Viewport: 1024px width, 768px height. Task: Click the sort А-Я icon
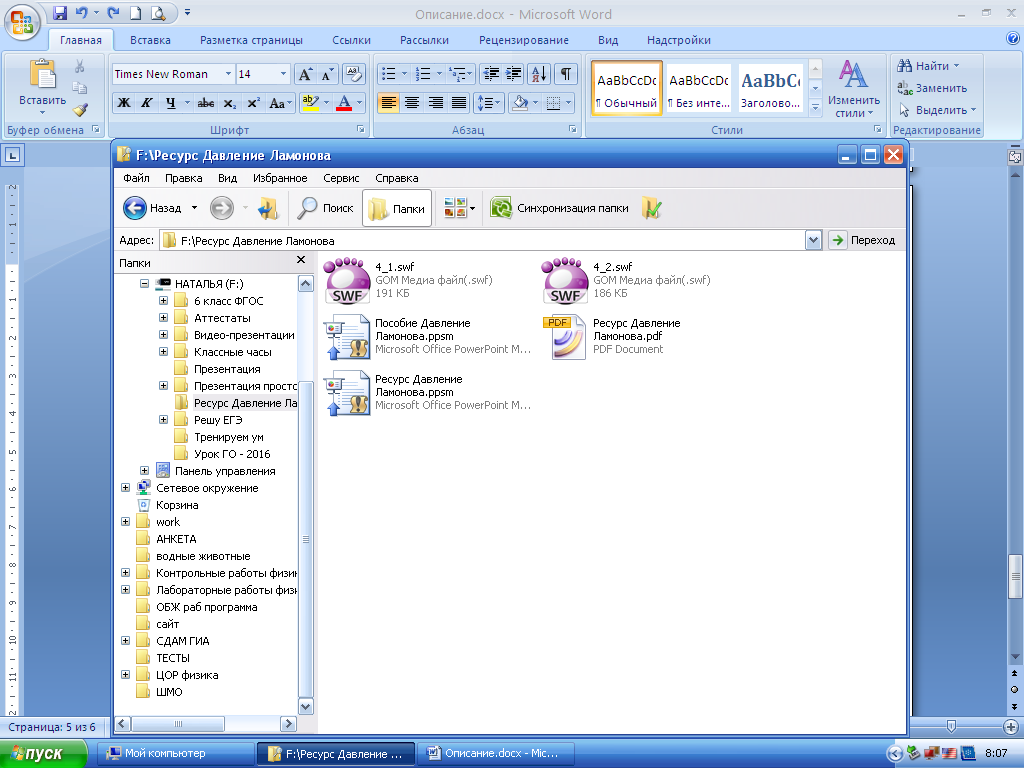(x=539, y=74)
